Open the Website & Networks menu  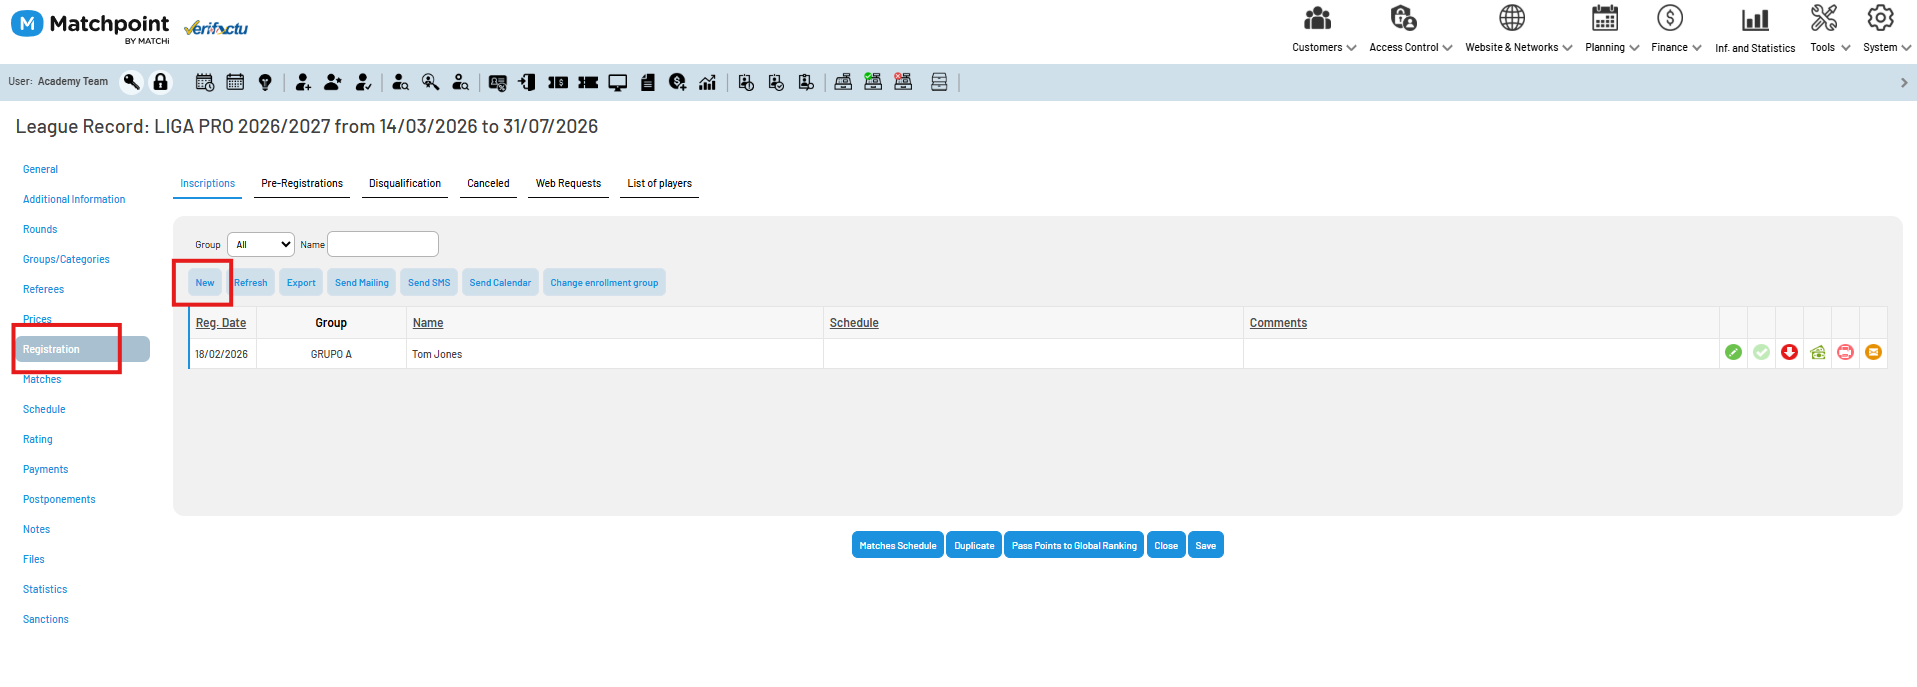click(x=1518, y=30)
